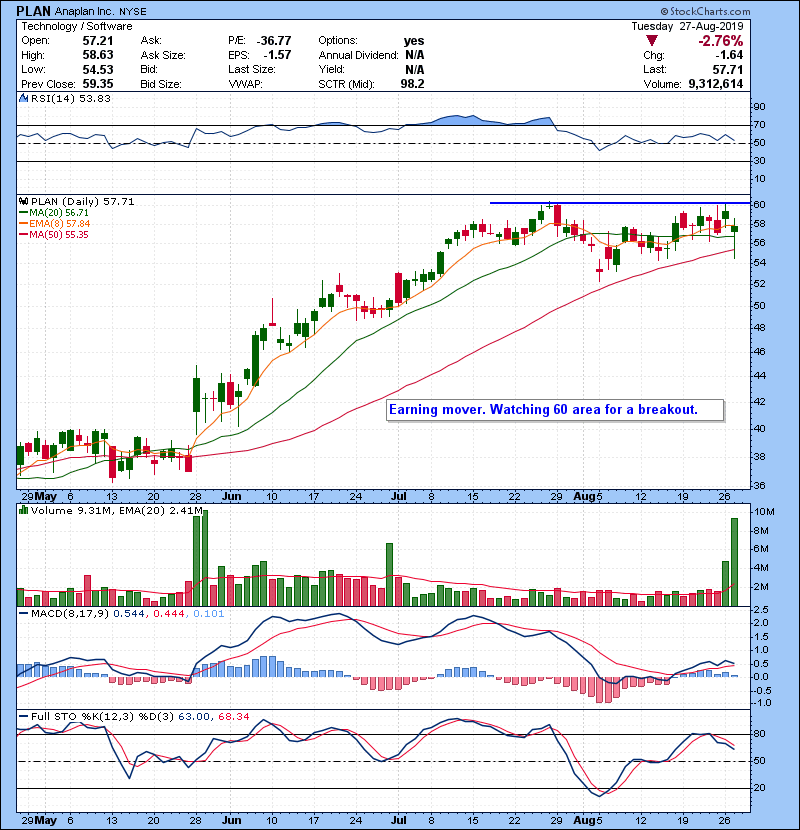Click the PLAN (Daily) candlestick legend icon
This screenshot has height=830, width=800.
pos(24,201)
